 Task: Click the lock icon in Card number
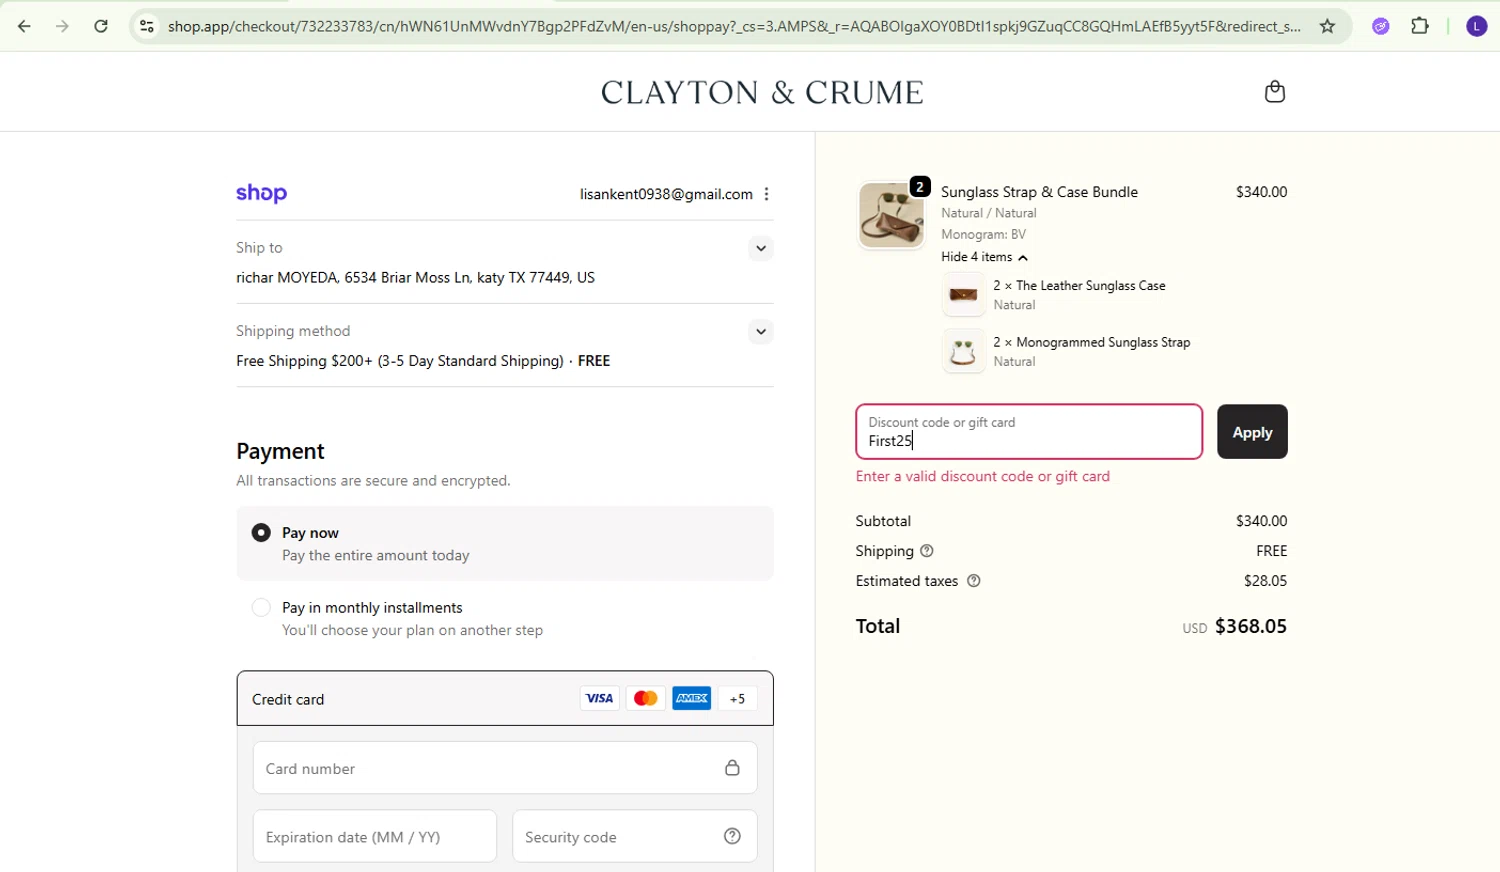(732, 768)
